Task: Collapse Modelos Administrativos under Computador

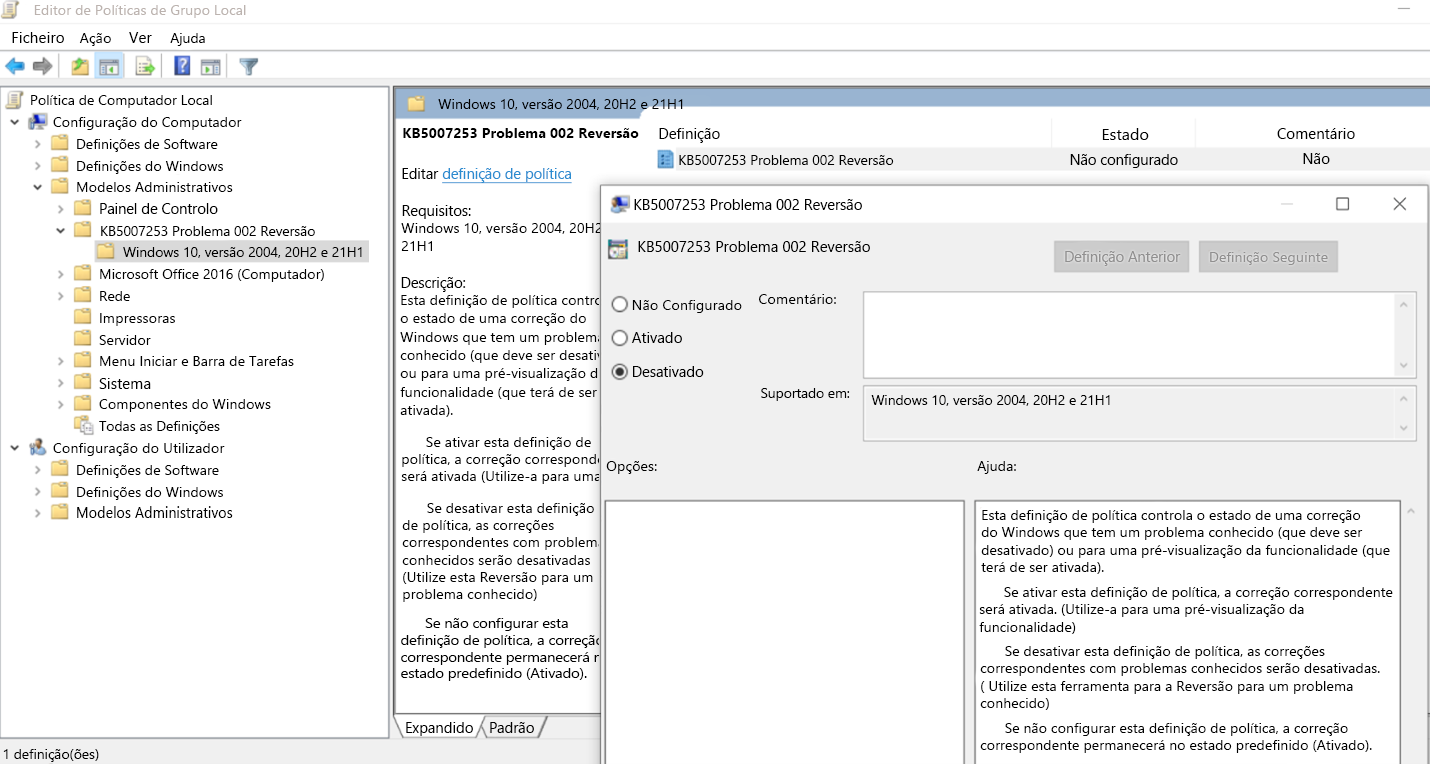Action: [38, 187]
